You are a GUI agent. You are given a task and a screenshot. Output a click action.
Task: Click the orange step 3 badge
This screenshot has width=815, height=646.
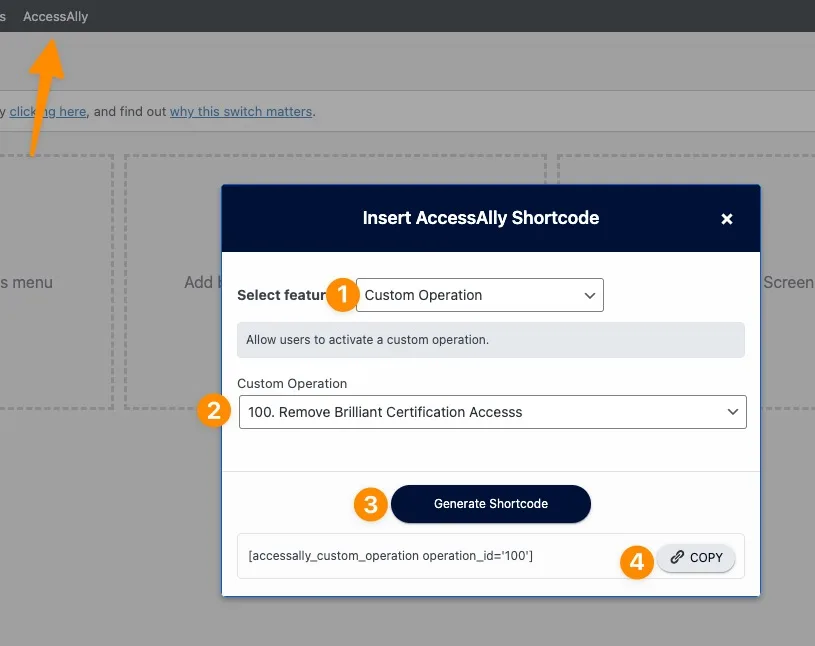point(369,504)
